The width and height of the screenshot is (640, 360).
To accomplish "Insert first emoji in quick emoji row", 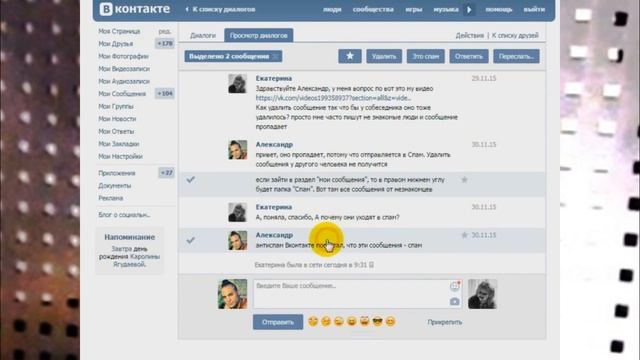I will 313,322.
